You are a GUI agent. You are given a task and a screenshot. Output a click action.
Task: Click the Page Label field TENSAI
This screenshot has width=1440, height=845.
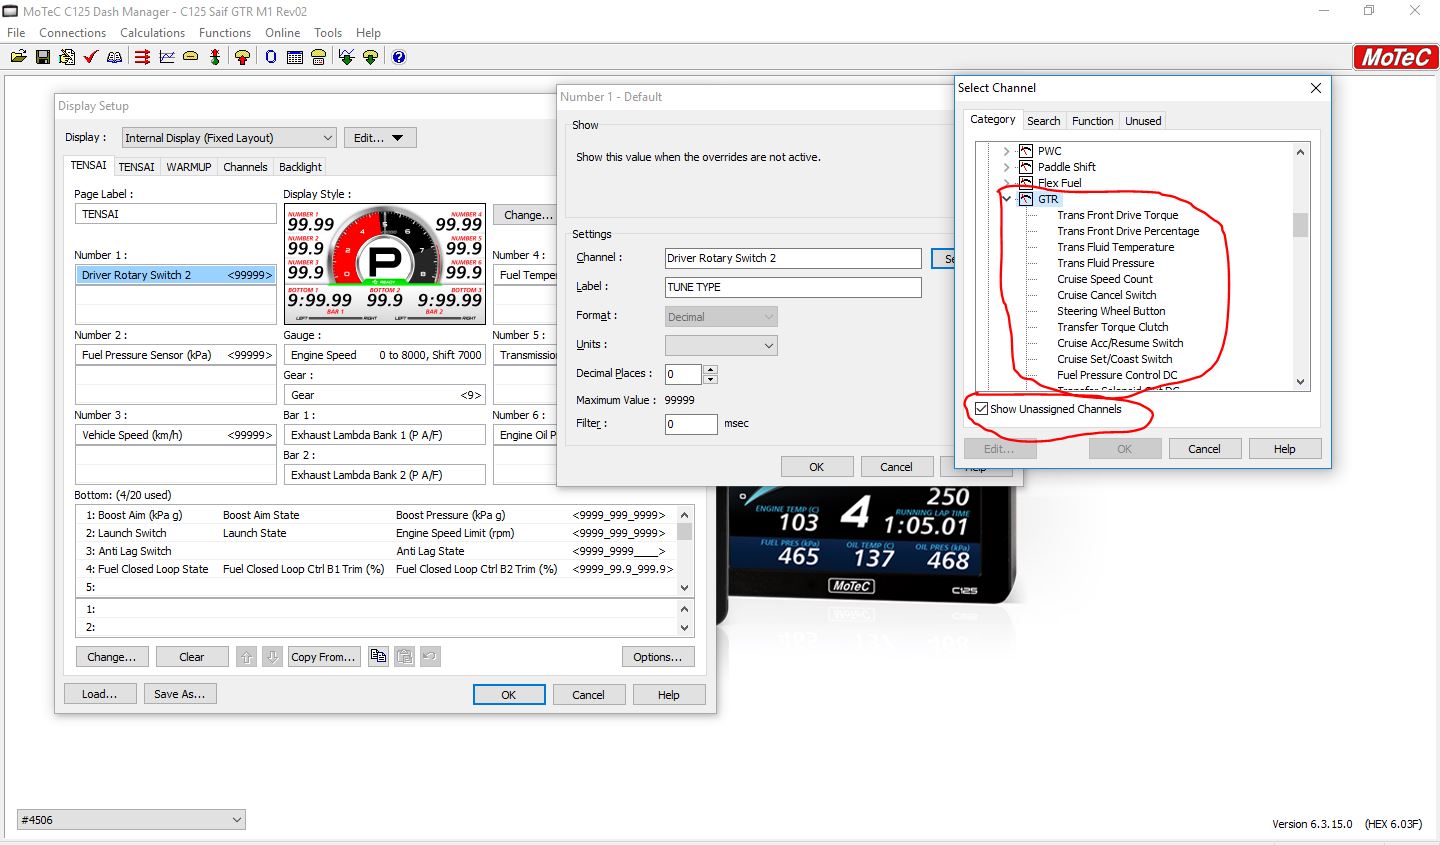pyautogui.click(x=175, y=214)
